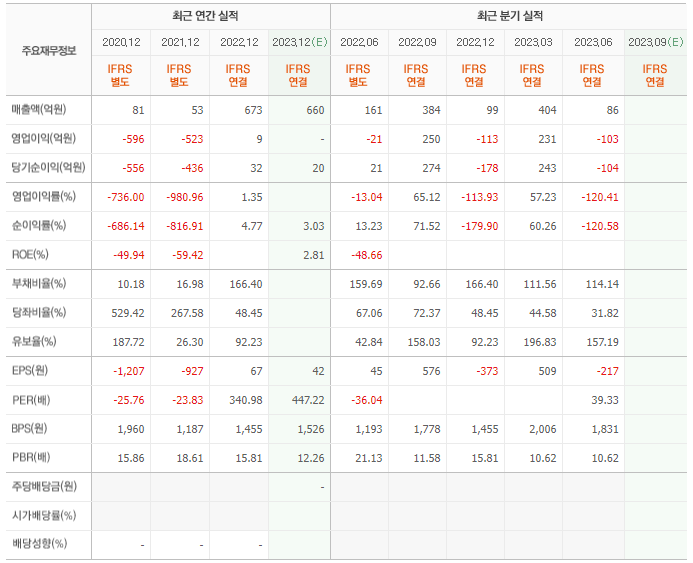The height and width of the screenshot is (563, 693).
Task: Click the 순이익률(%) row label
Action: (39, 225)
